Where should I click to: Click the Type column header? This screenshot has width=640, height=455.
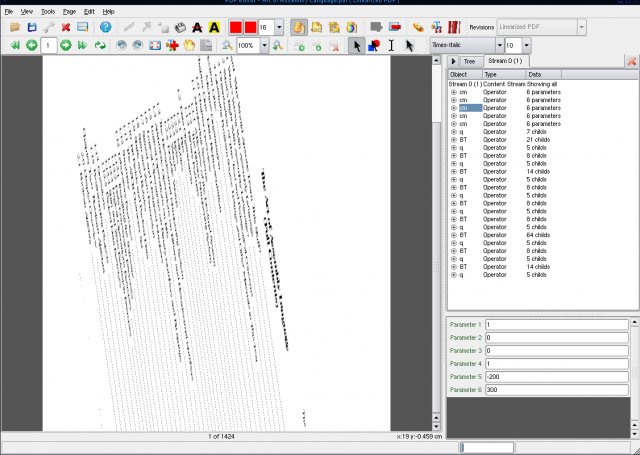[x=502, y=74]
